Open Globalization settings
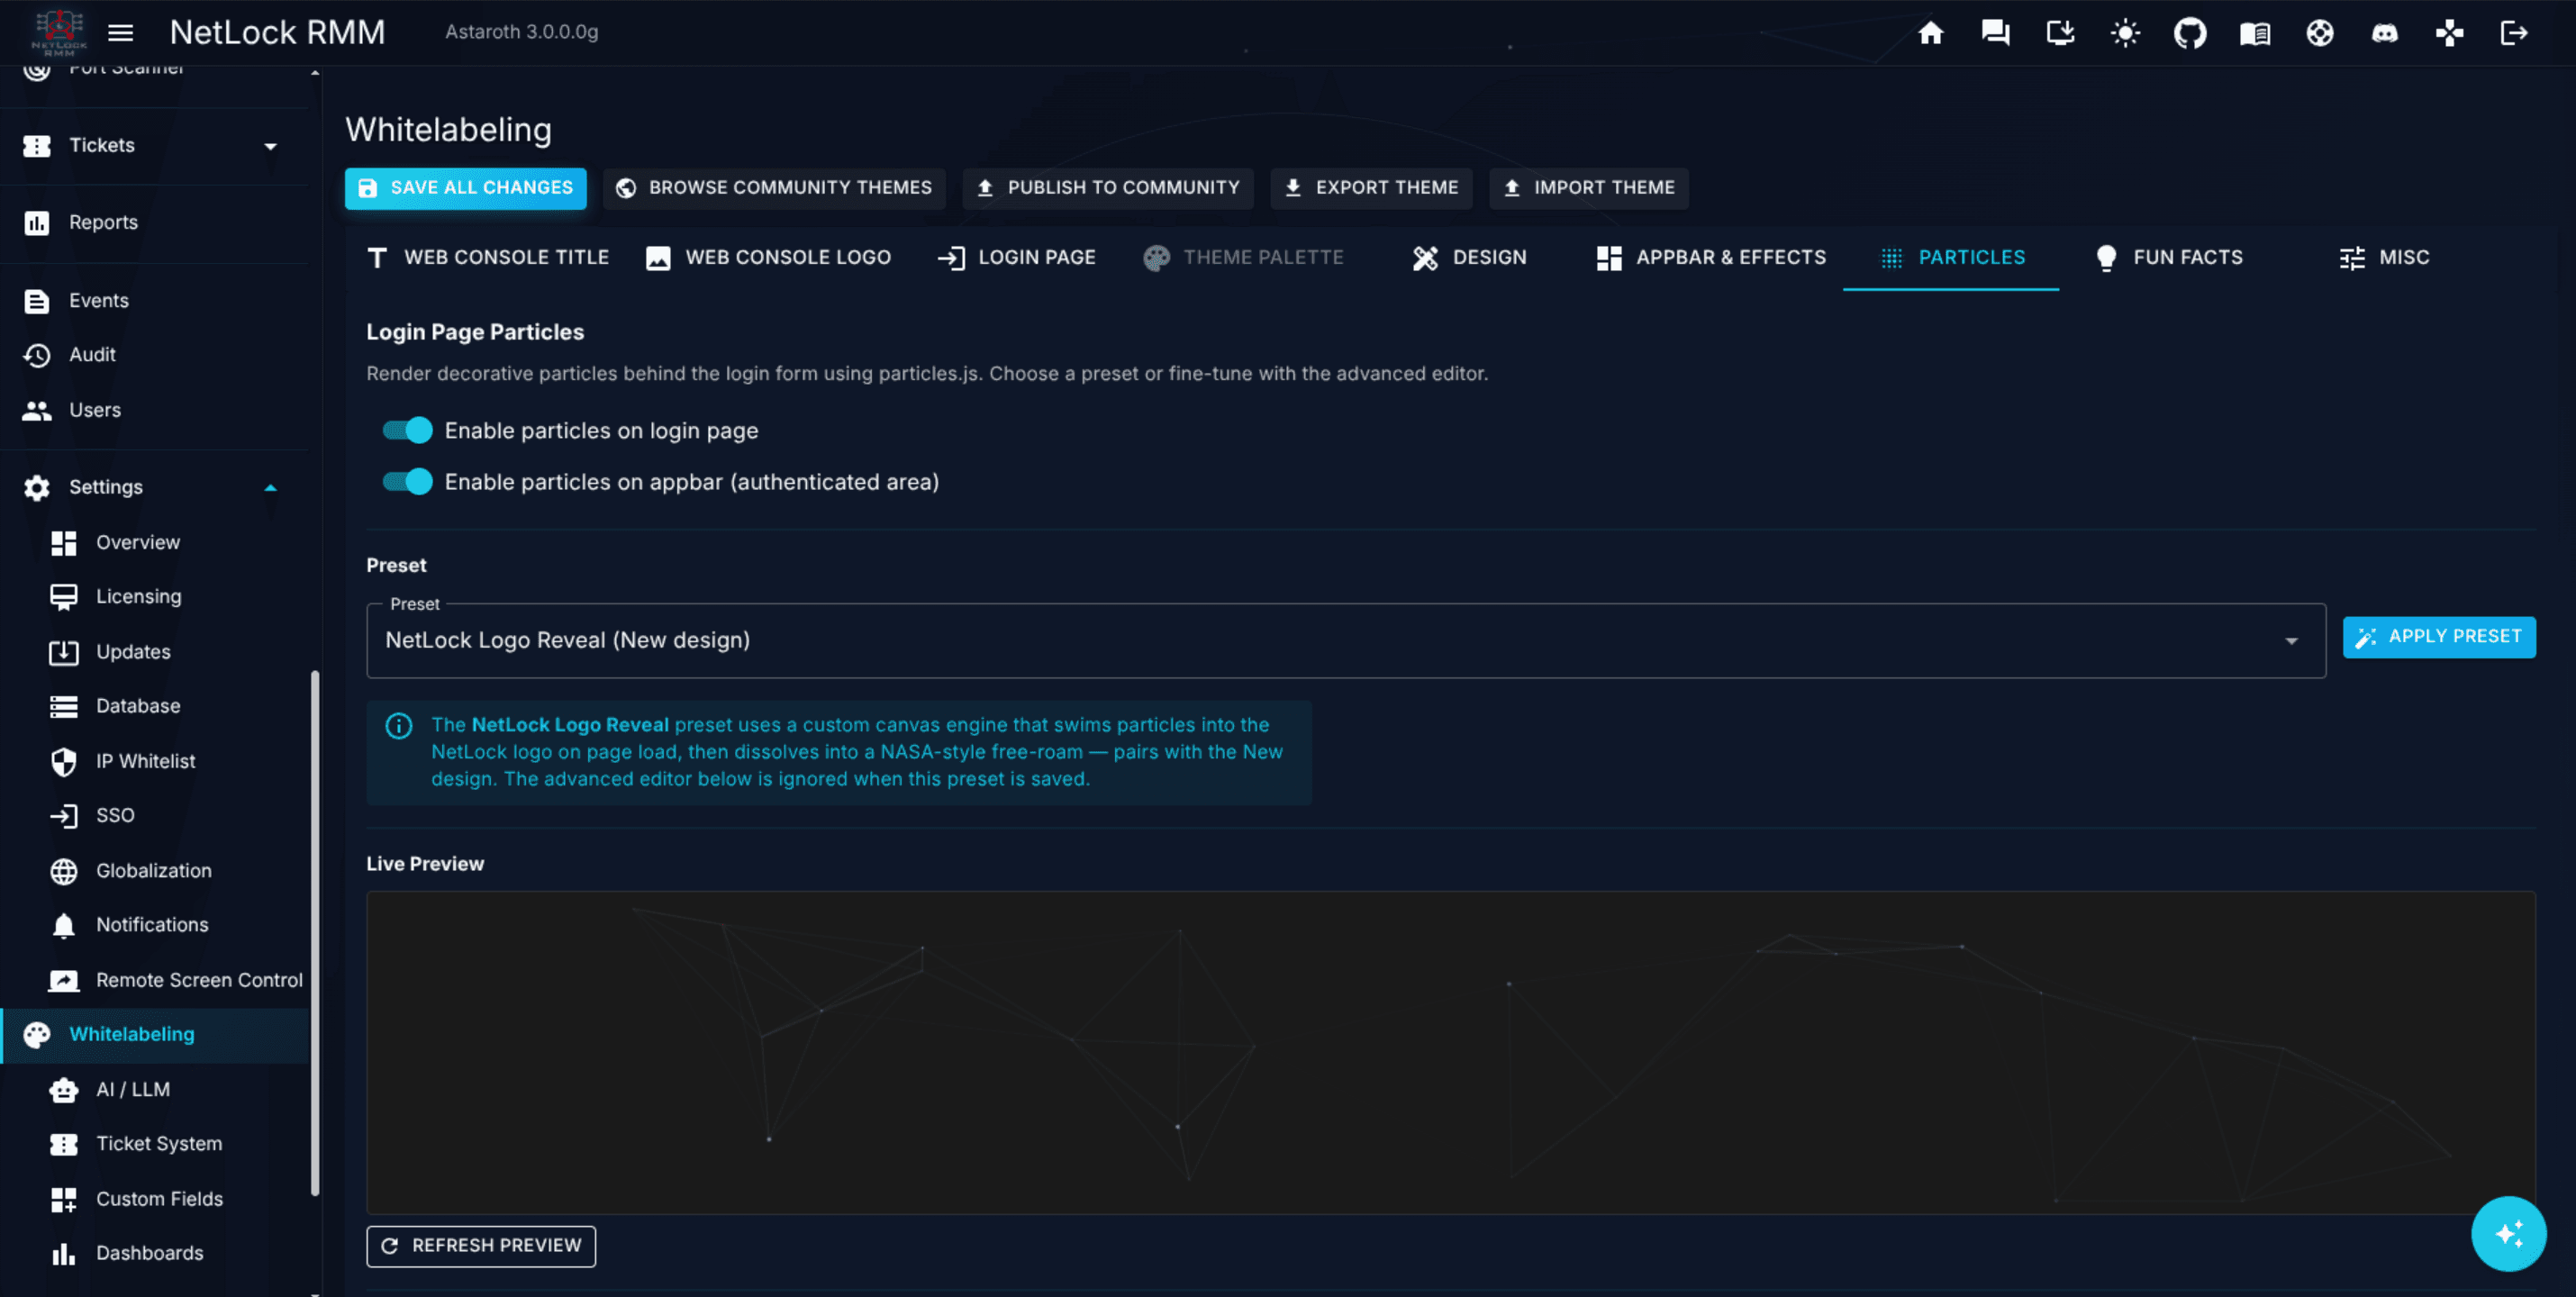 click(x=155, y=871)
